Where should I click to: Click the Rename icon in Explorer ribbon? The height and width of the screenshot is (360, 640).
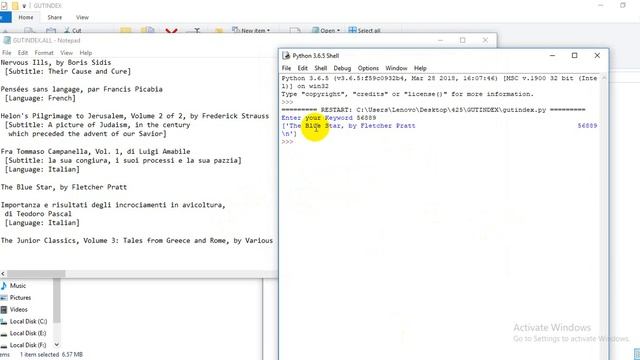[x=196, y=31]
